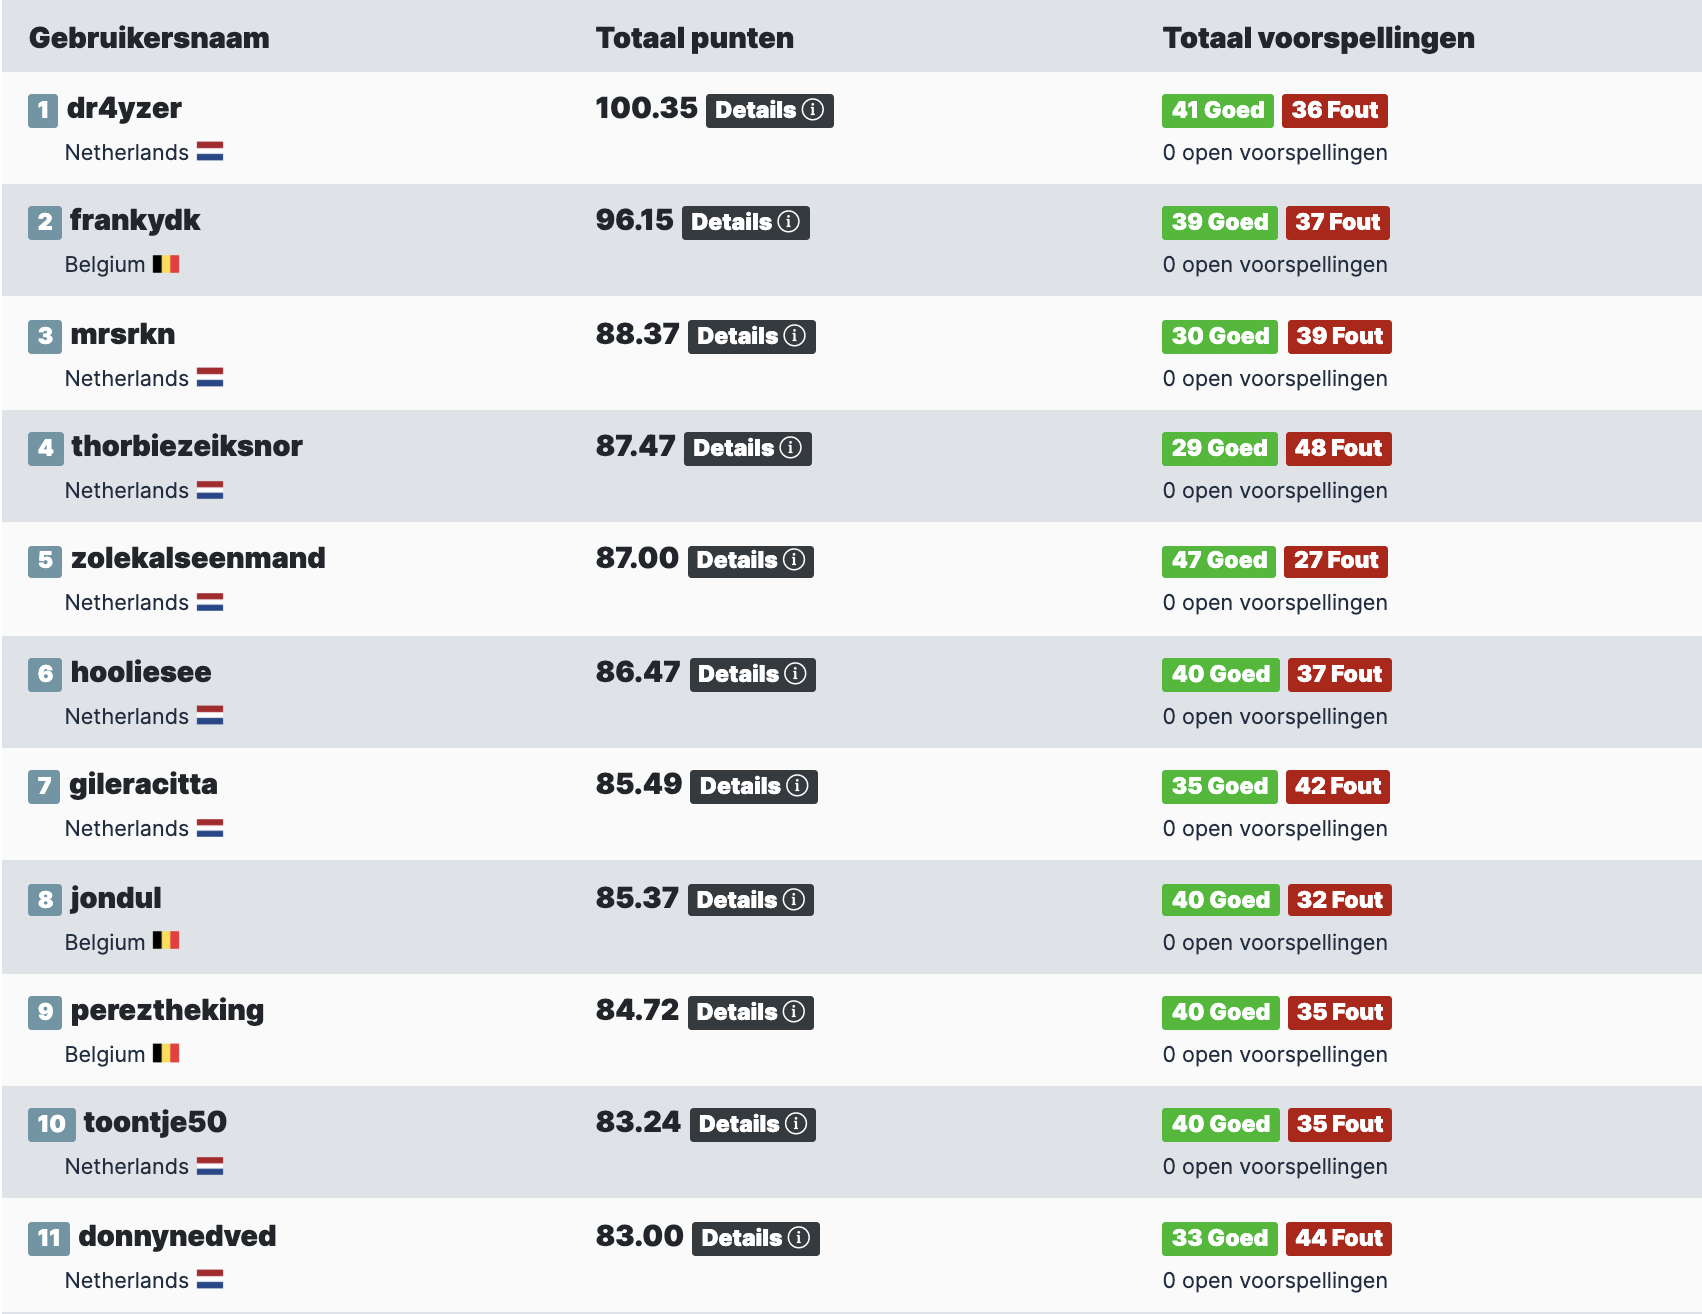Select the 41 Goed badge for dr4yzer
The height and width of the screenshot is (1314, 1702).
point(1218,110)
